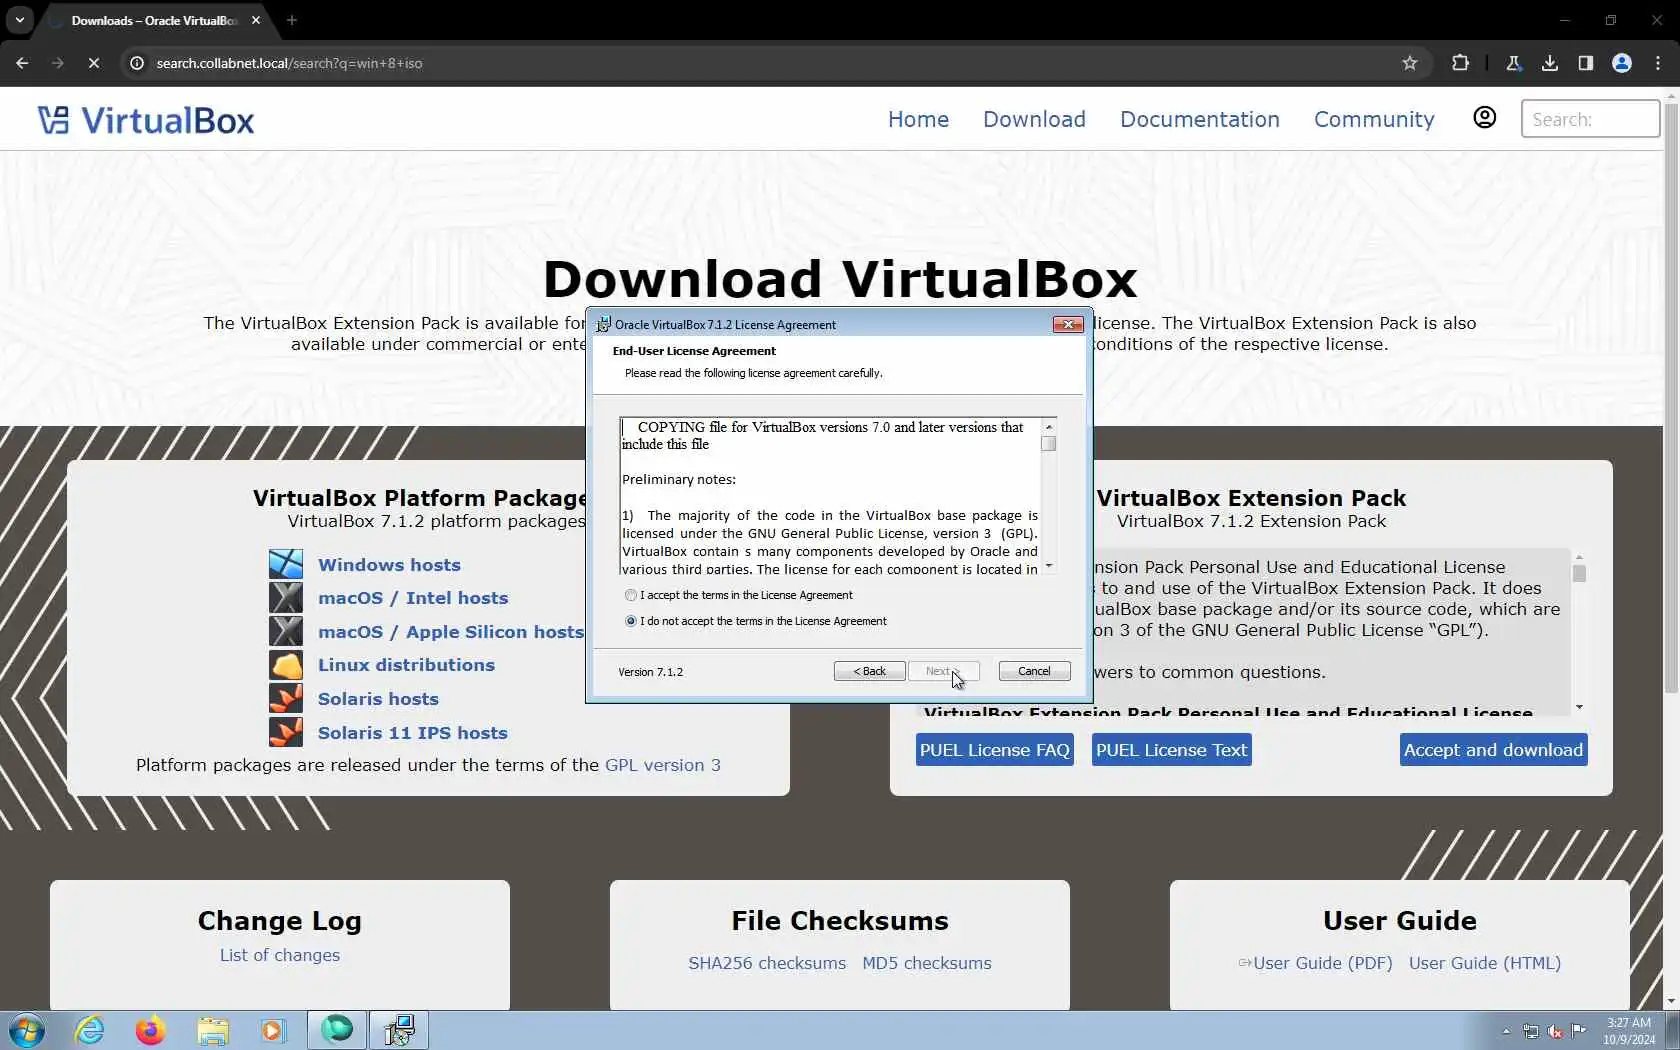Image resolution: width=1680 pixels, height=1050 pixels.
Task: Click the Linux distributions platform icon
Action: point(286,665)
